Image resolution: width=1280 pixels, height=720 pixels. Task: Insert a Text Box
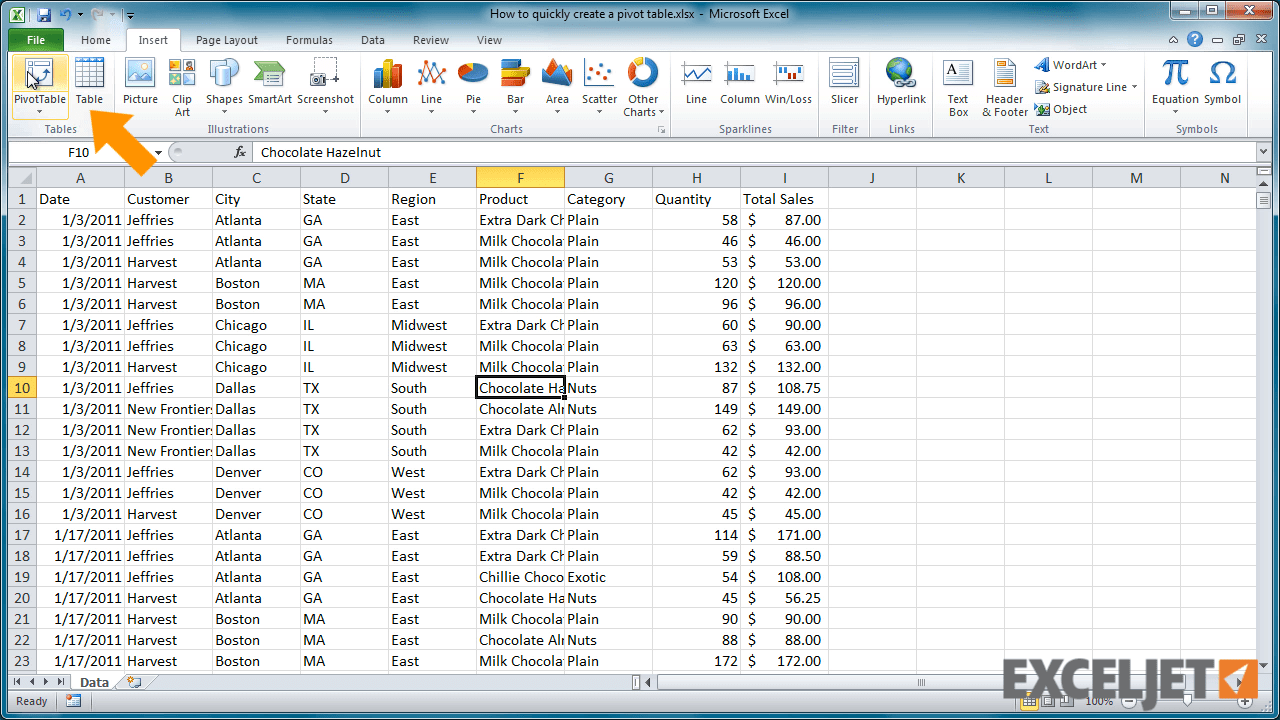click(x=957, y=85)
